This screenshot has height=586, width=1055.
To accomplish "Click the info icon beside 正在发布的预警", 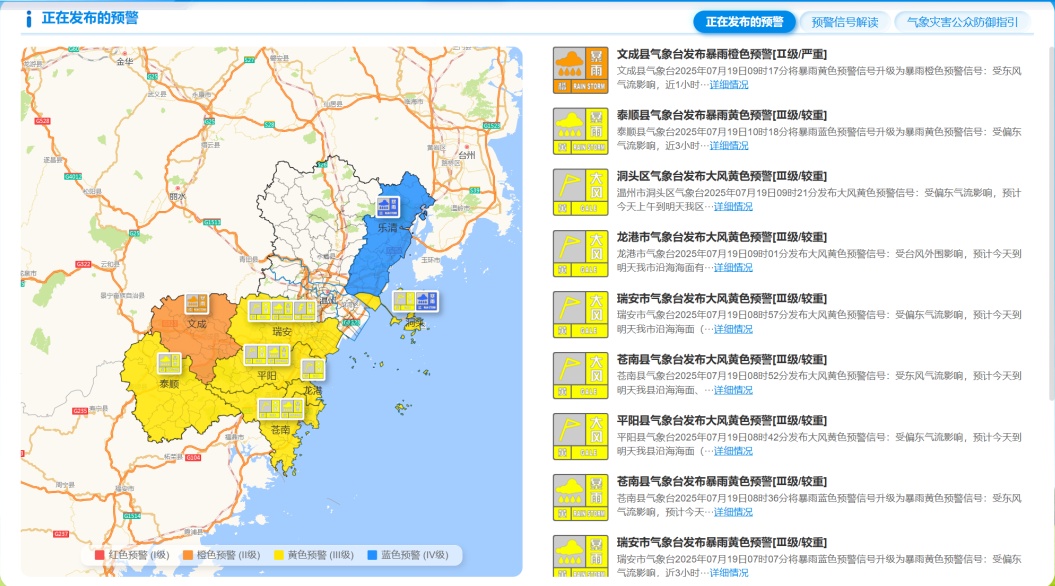I will pos(28,17).
